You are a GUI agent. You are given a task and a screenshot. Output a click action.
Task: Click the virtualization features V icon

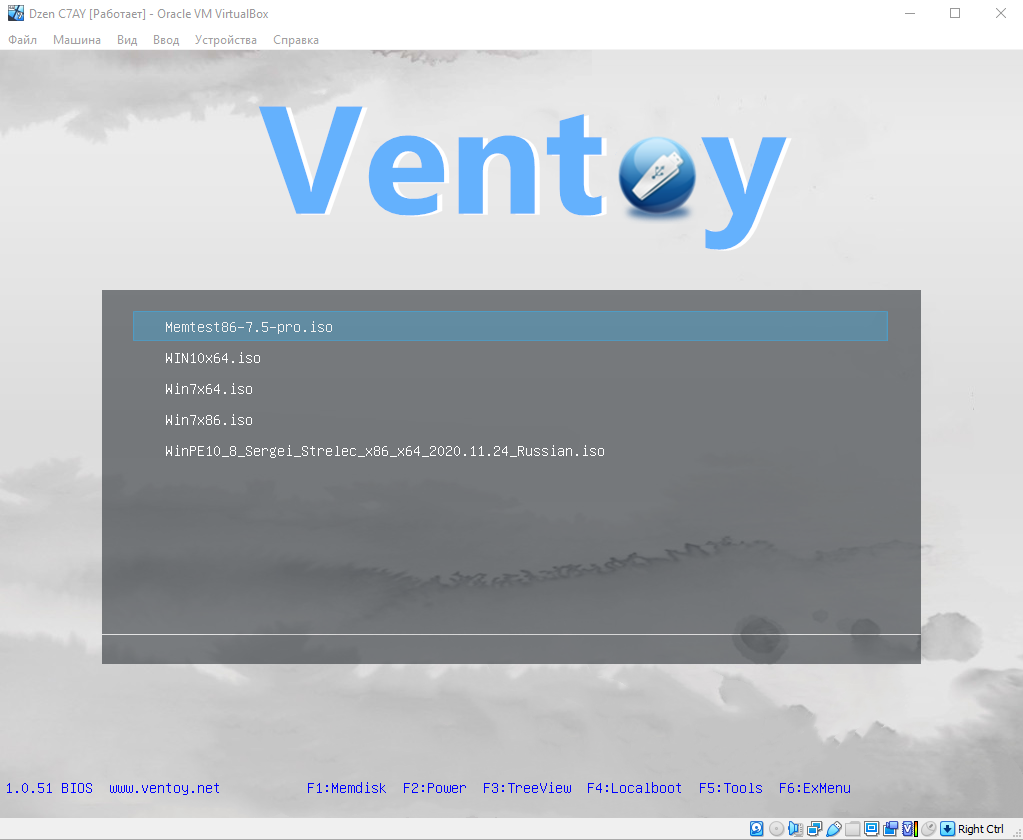click(x=907, y=828)
